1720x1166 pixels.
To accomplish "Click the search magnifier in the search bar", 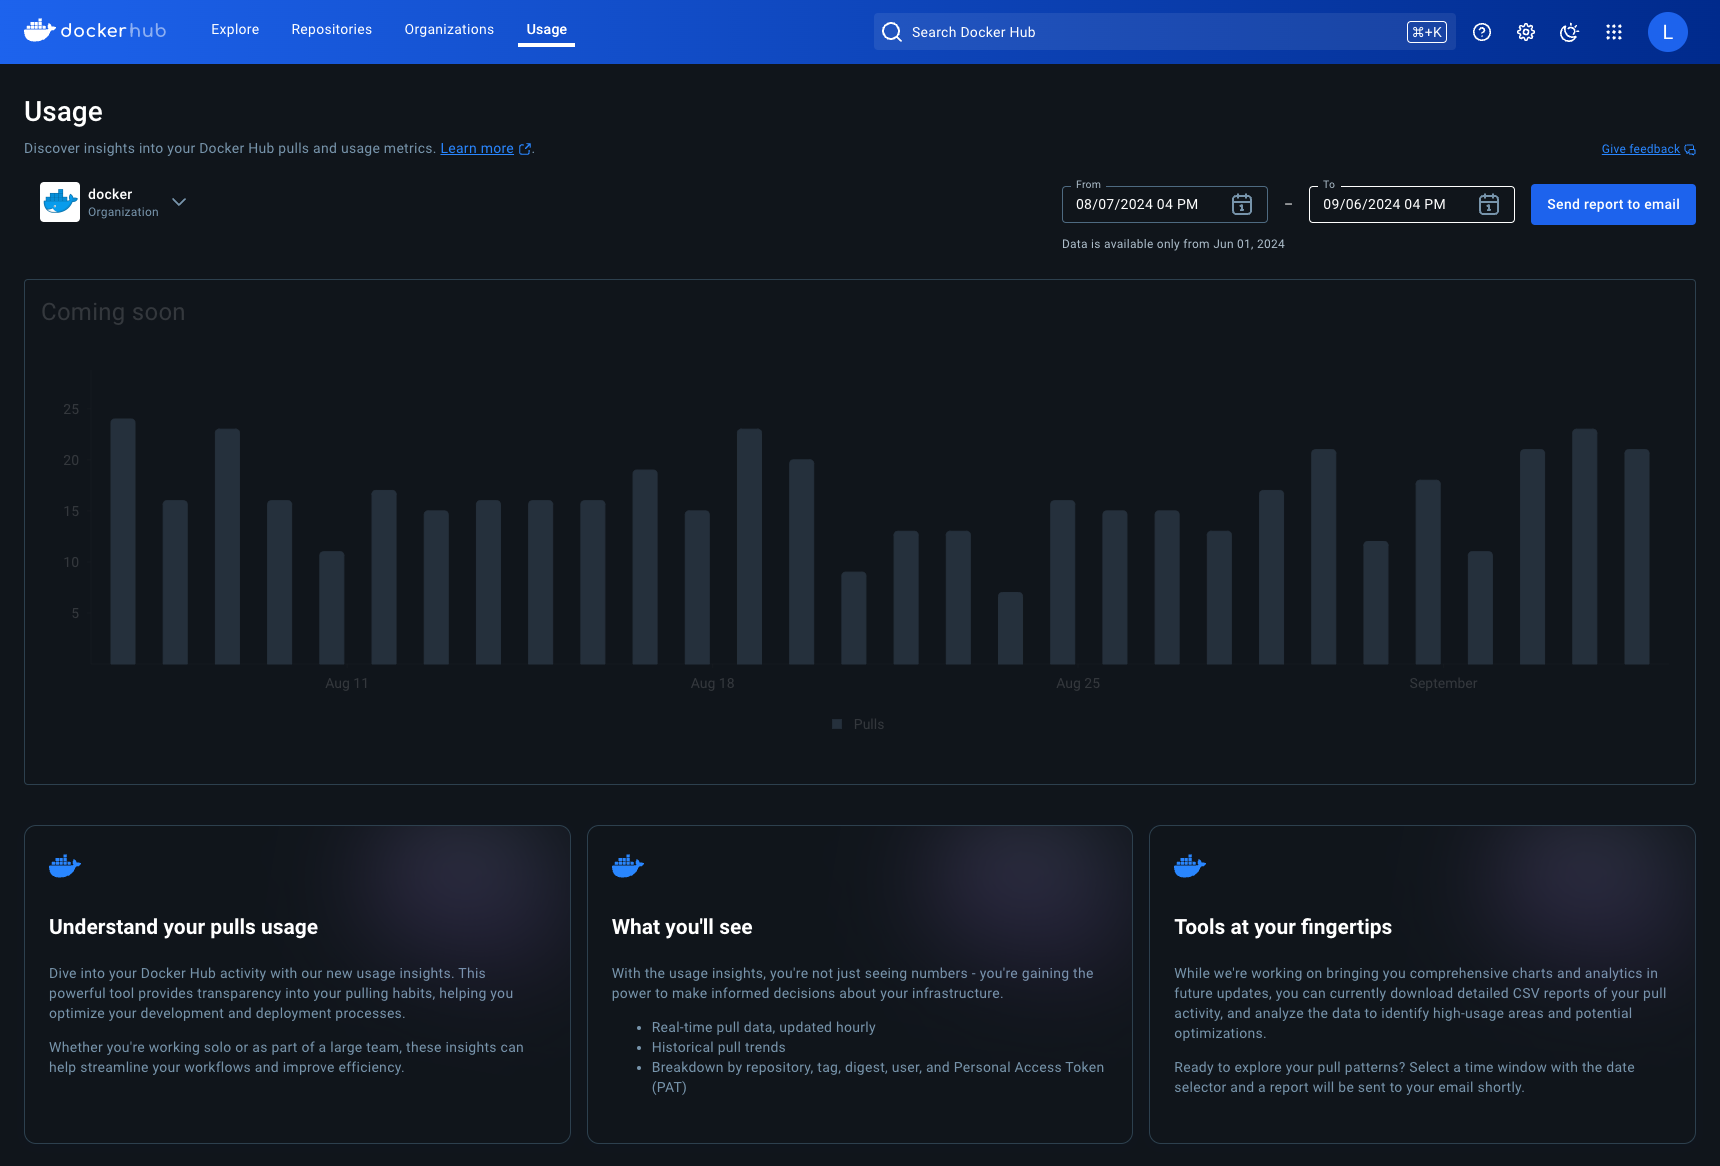I will click(890, 32).
